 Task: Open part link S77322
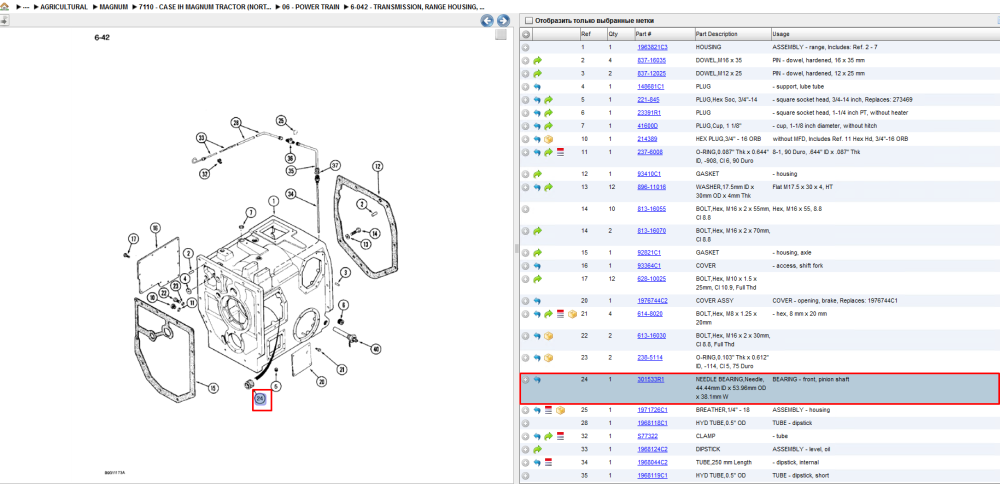[647, 436]
